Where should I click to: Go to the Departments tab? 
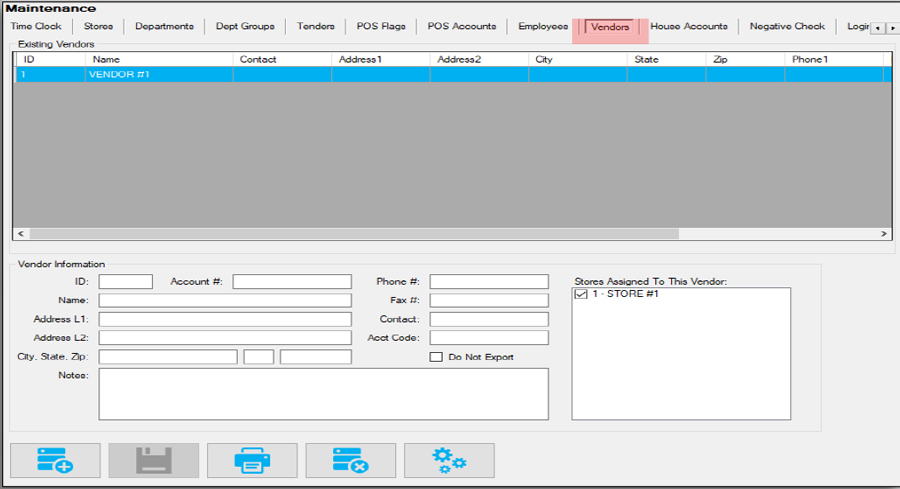164,26
